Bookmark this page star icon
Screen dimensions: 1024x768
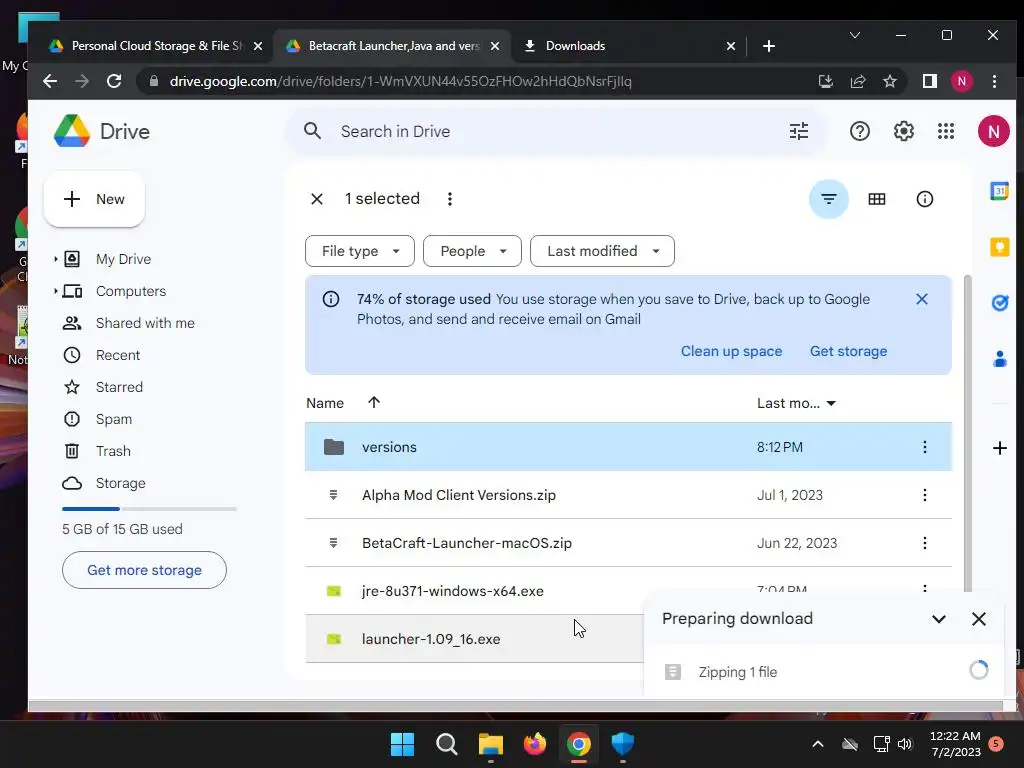(x=889, y=82)
